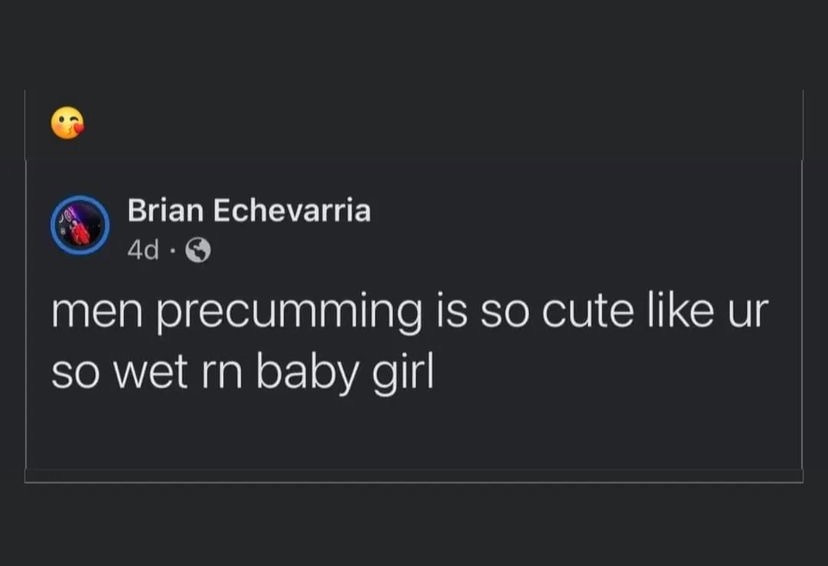Click the 4d post timestamp
The height and width of the screenshot is (566, 828).
coord(143,250)
